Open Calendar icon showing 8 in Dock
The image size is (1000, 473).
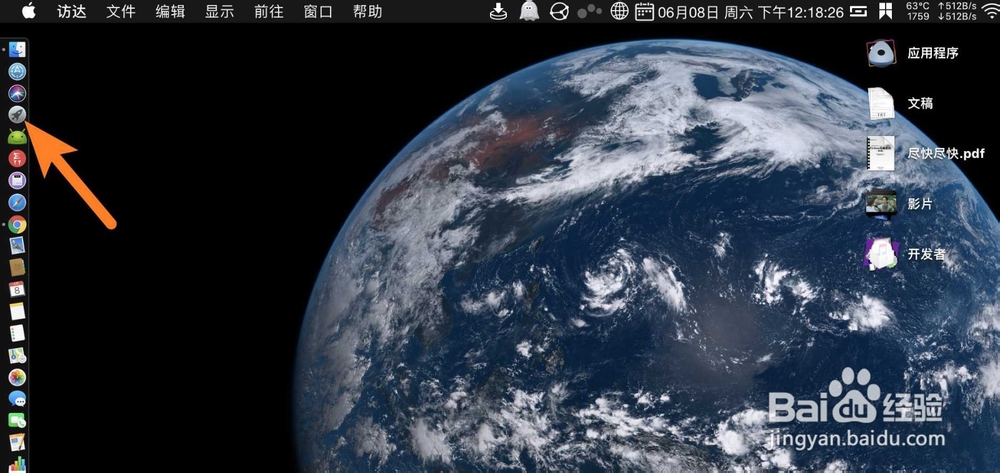(x=17, y=290)
